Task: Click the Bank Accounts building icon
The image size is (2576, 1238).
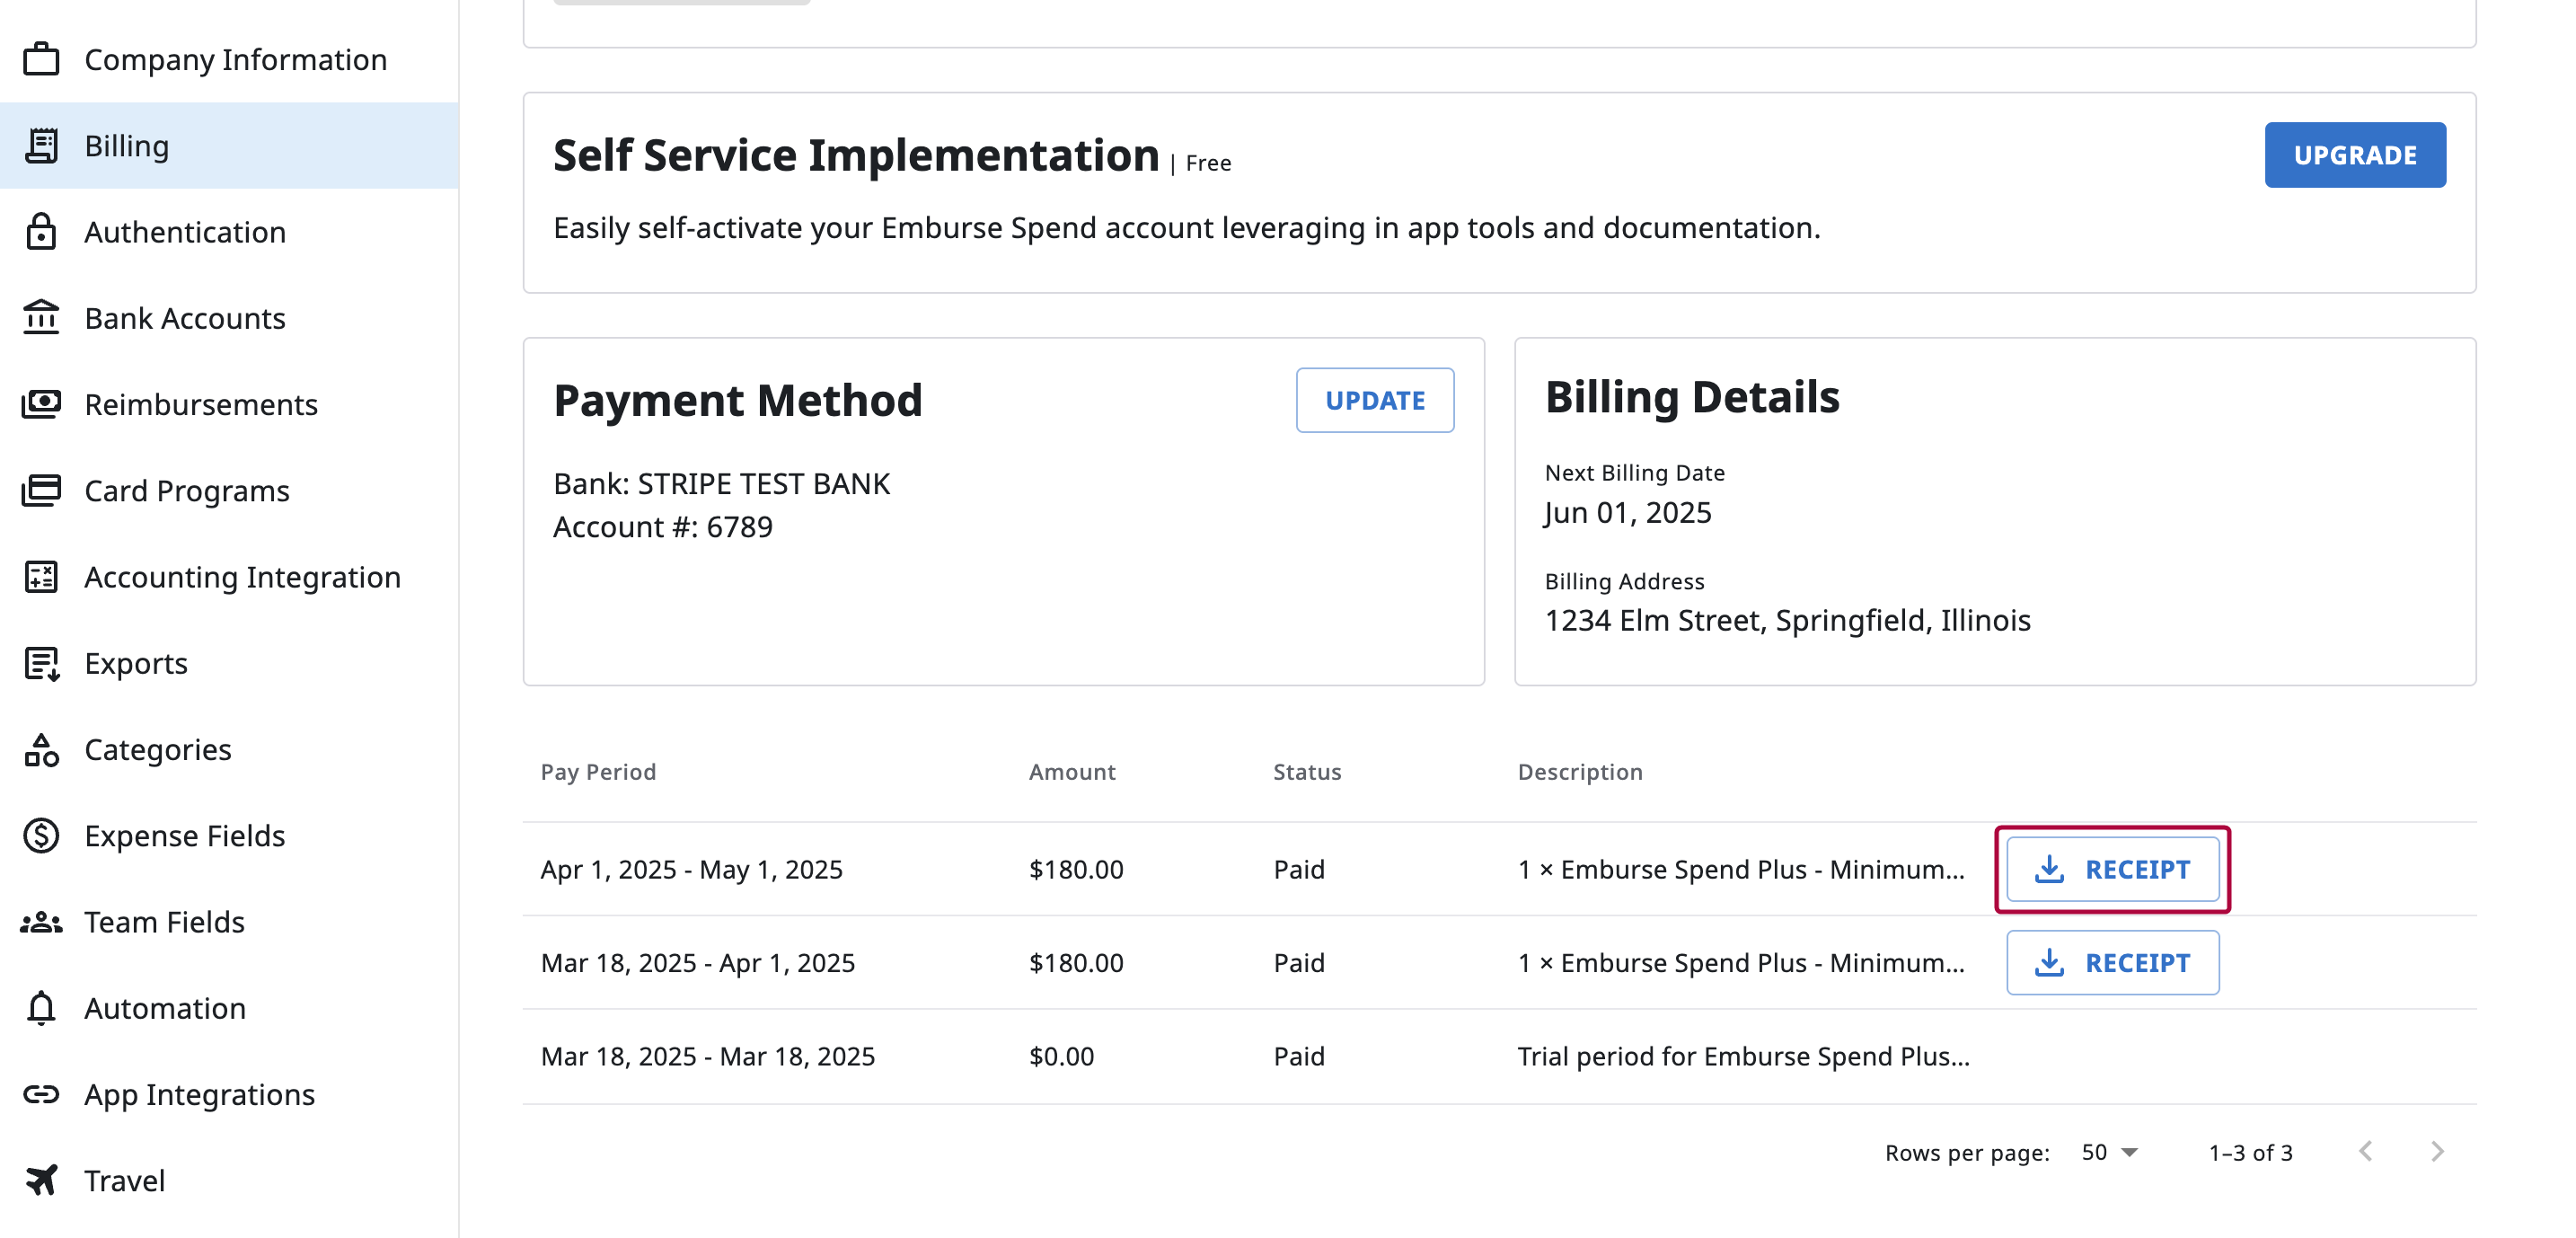Action: click(41, 318)
